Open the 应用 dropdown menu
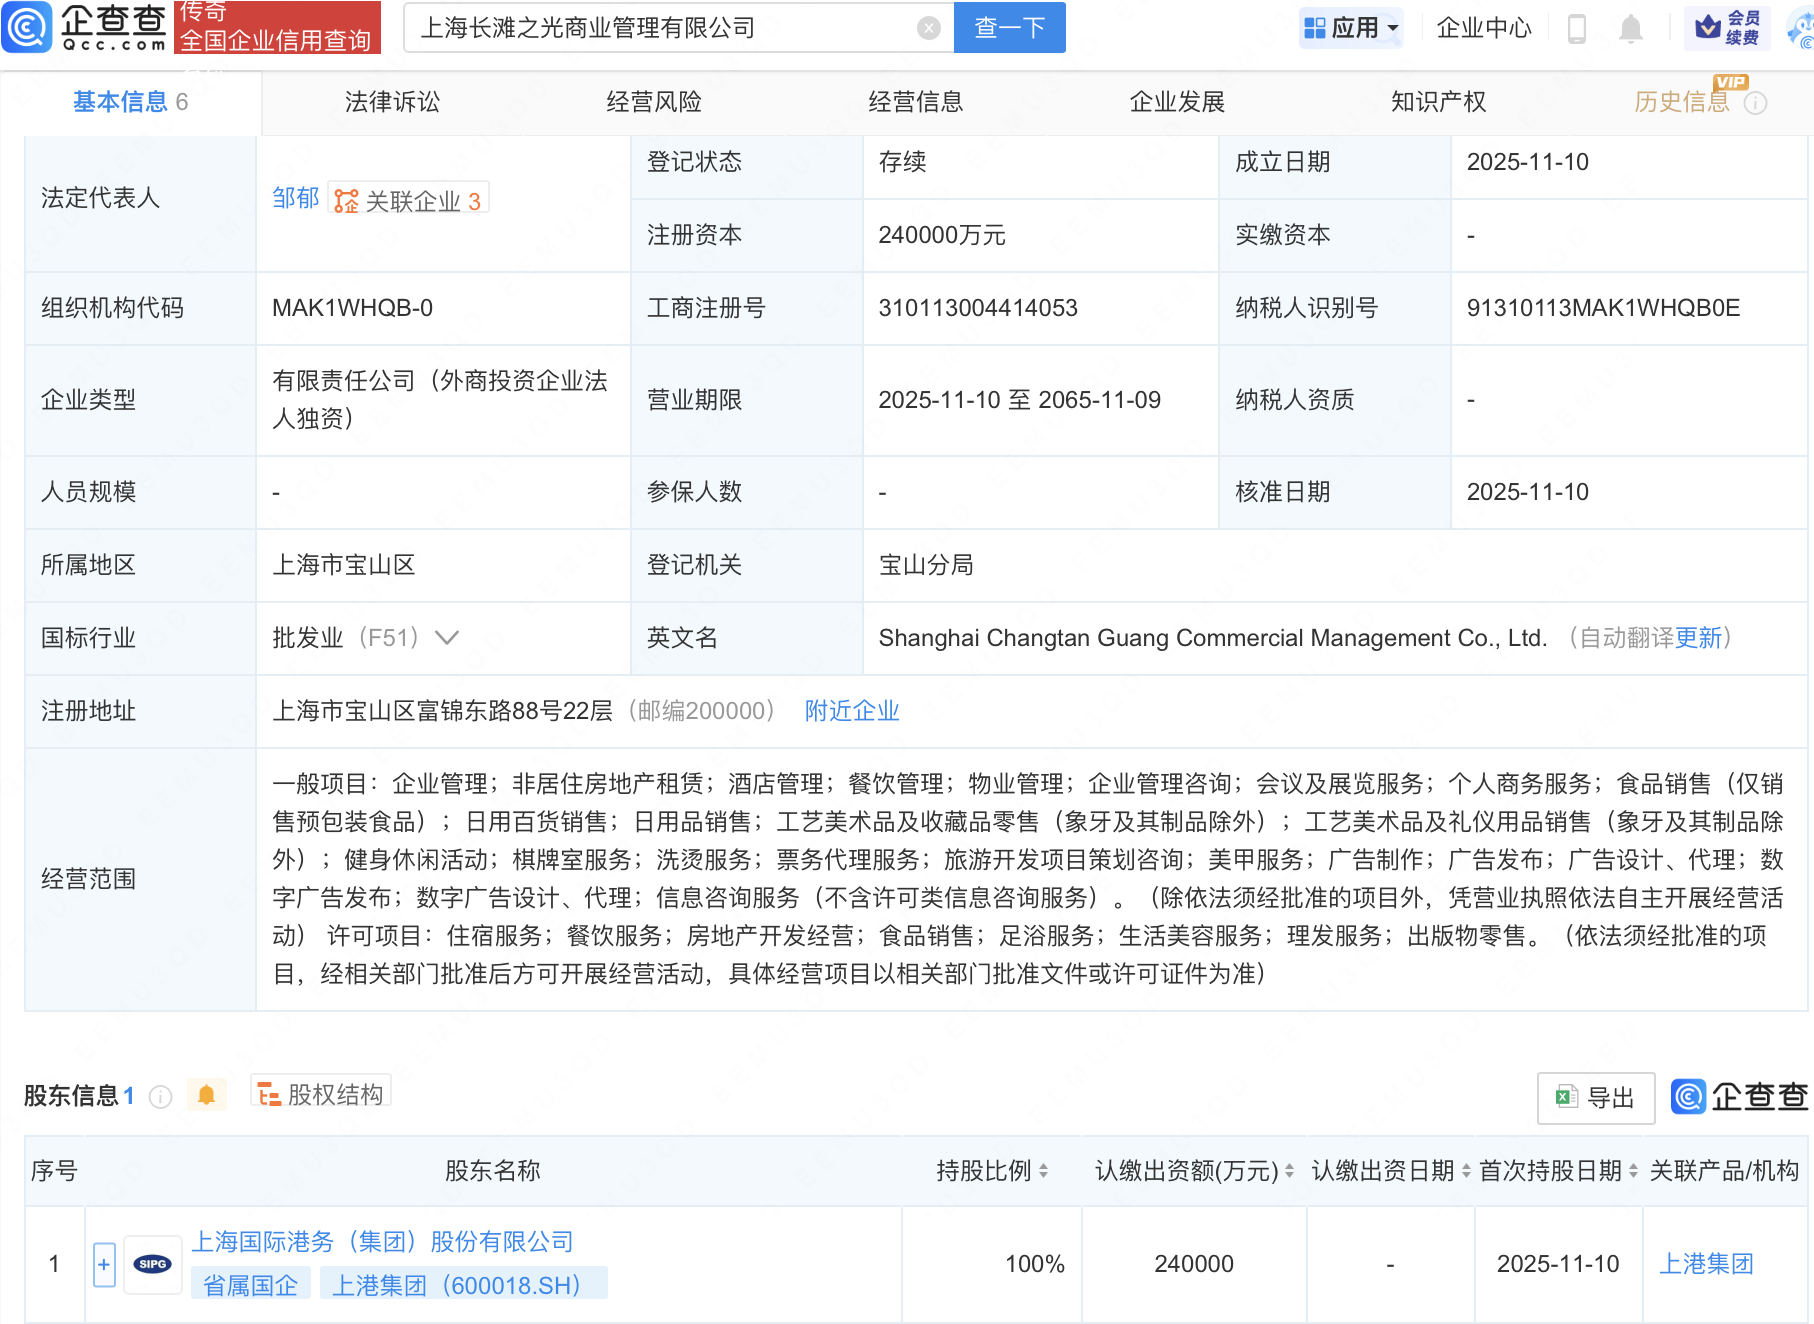1814x1324 pixels. (x=1352, y=28)
